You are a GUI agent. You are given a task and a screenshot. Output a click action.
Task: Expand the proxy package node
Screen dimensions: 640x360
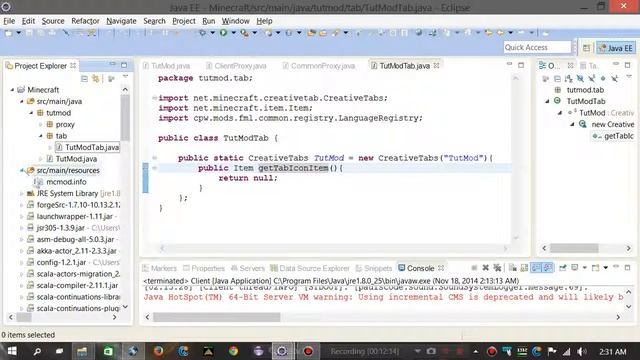click(41, 124)
